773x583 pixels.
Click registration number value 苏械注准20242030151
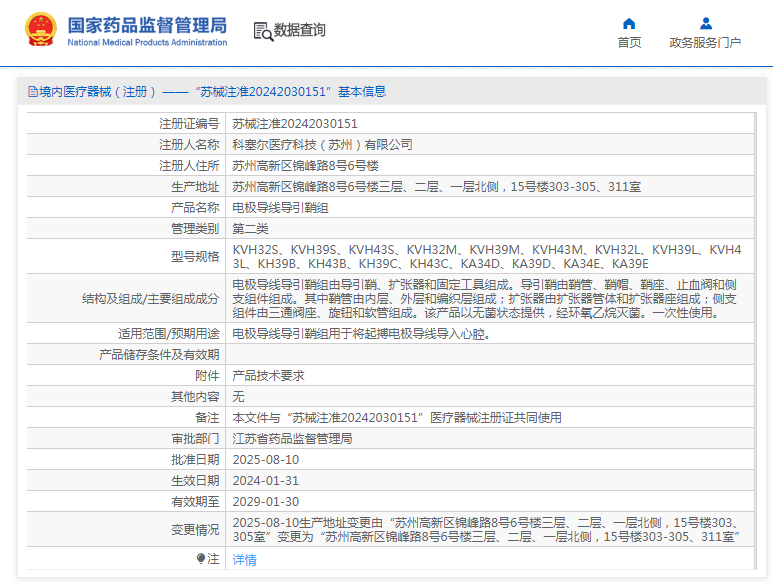[295, 124]
